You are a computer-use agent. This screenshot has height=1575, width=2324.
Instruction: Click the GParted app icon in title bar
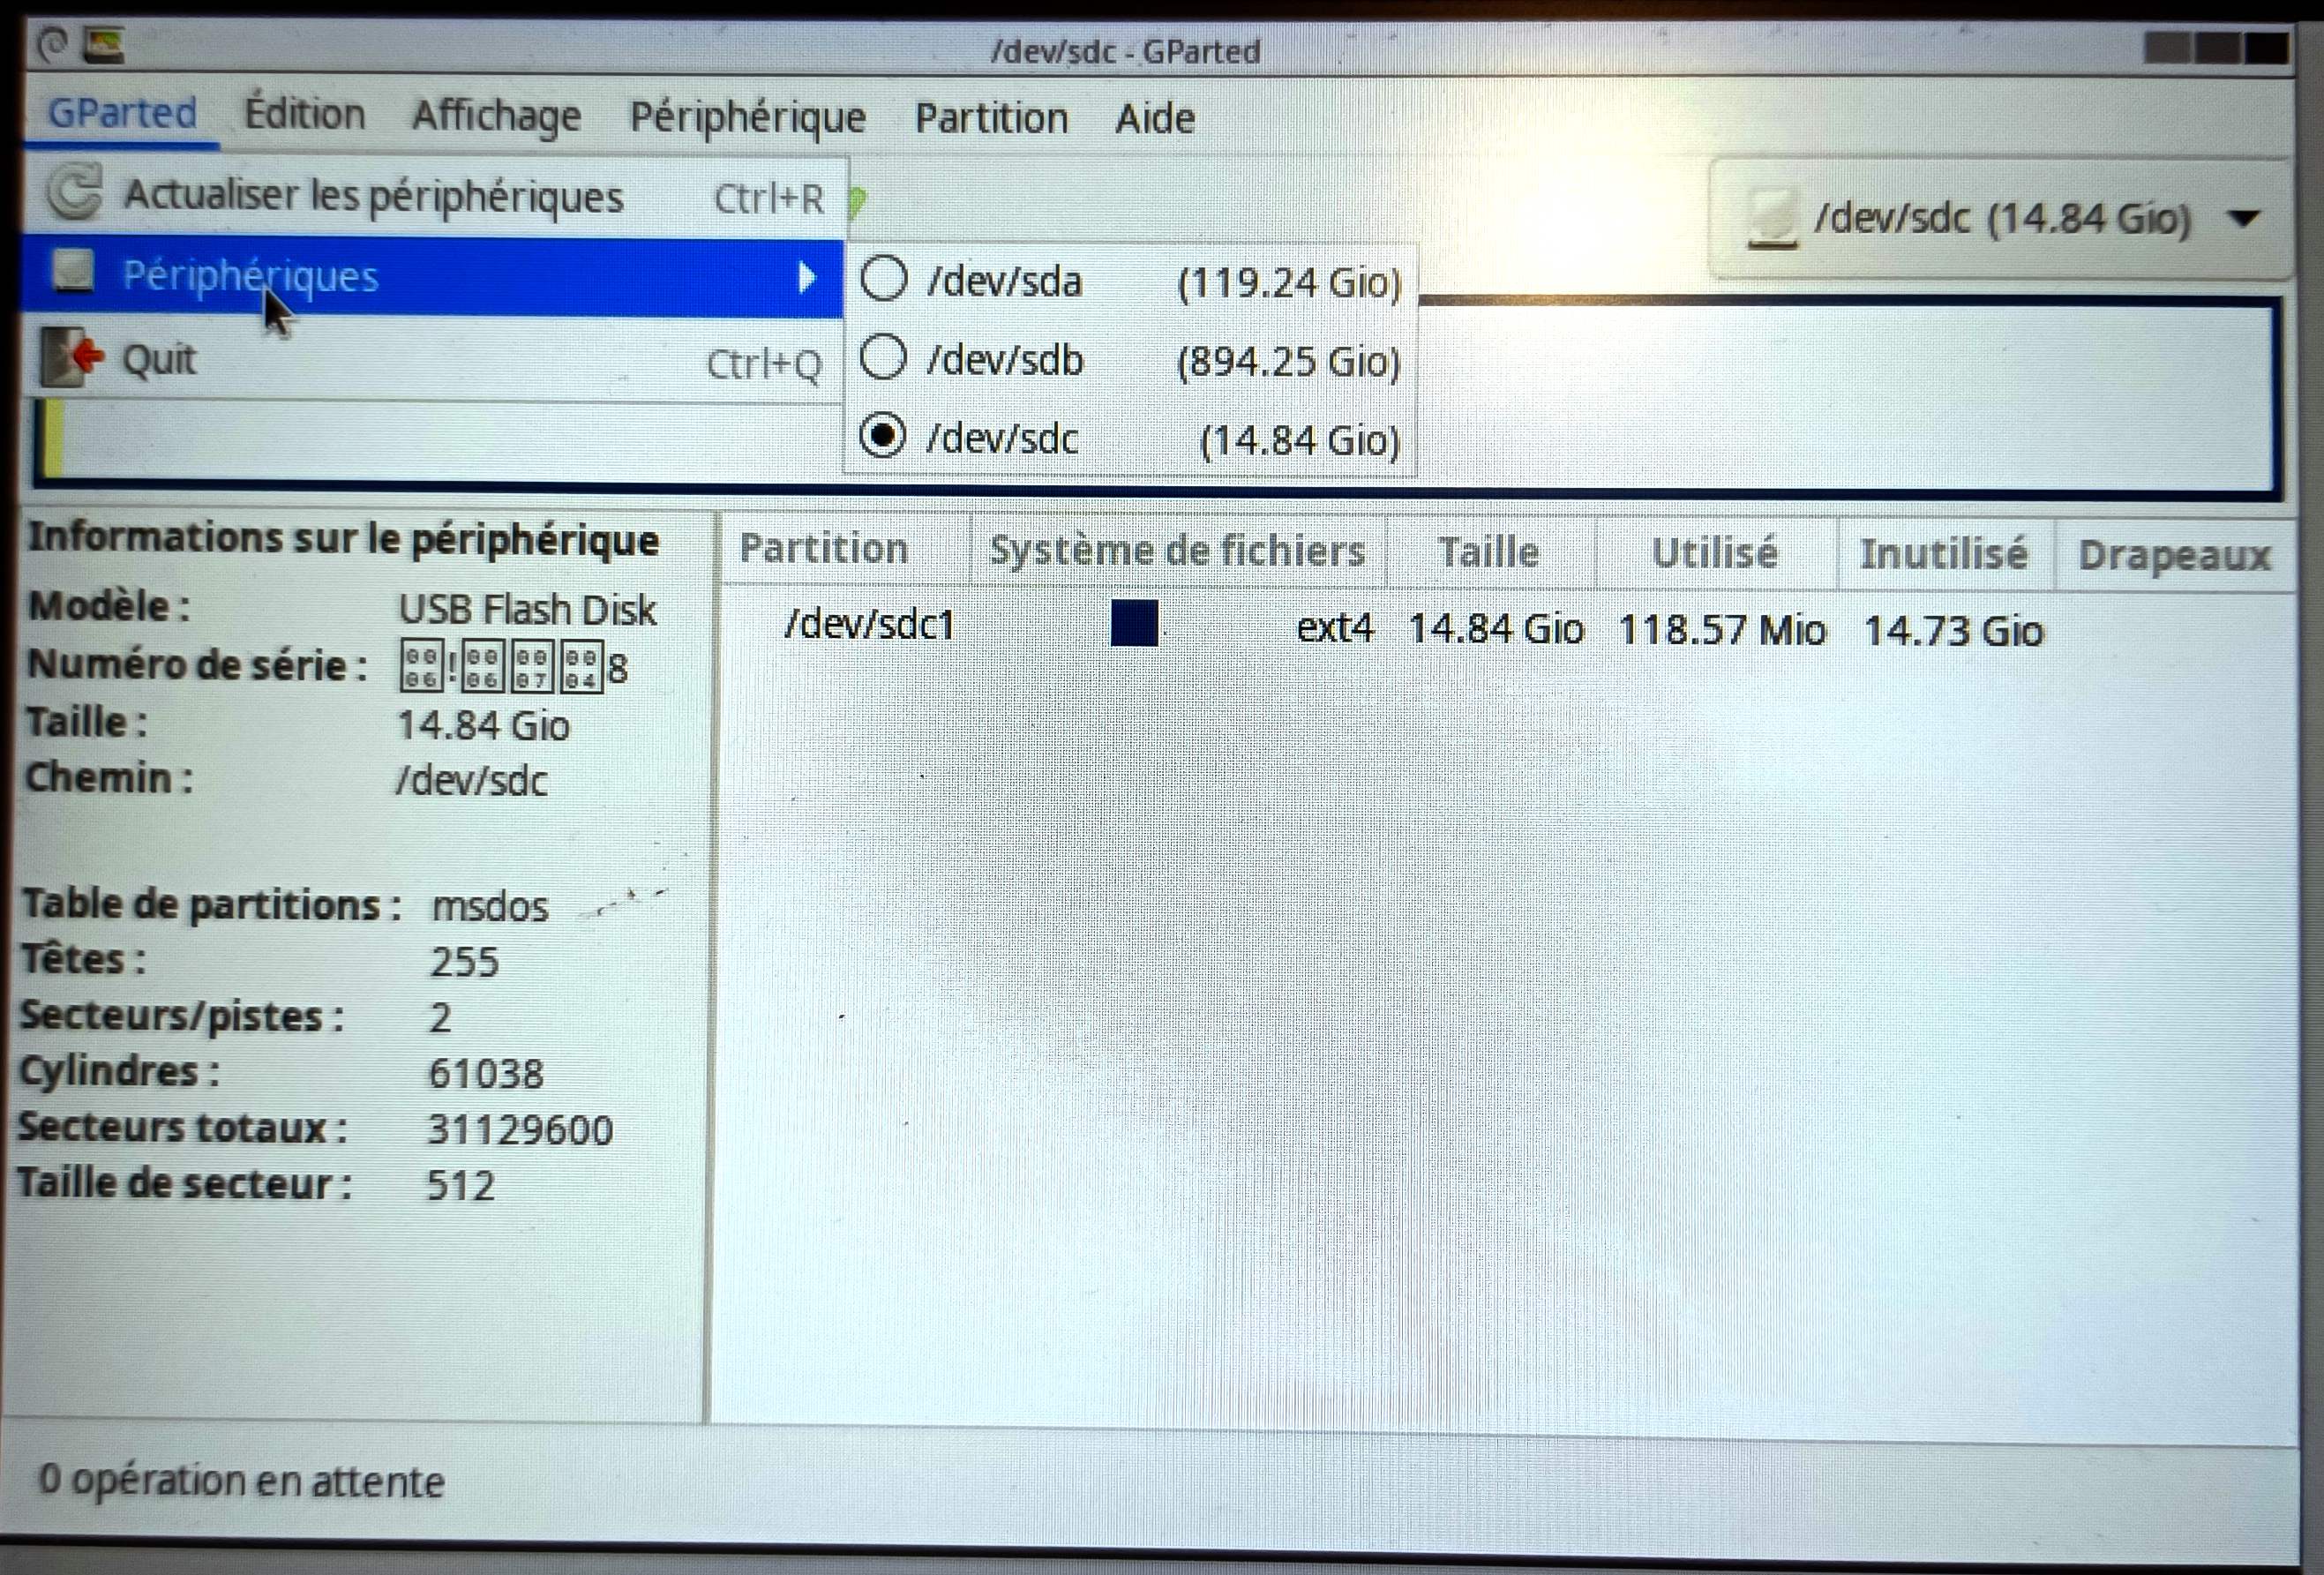click(103, 45)
